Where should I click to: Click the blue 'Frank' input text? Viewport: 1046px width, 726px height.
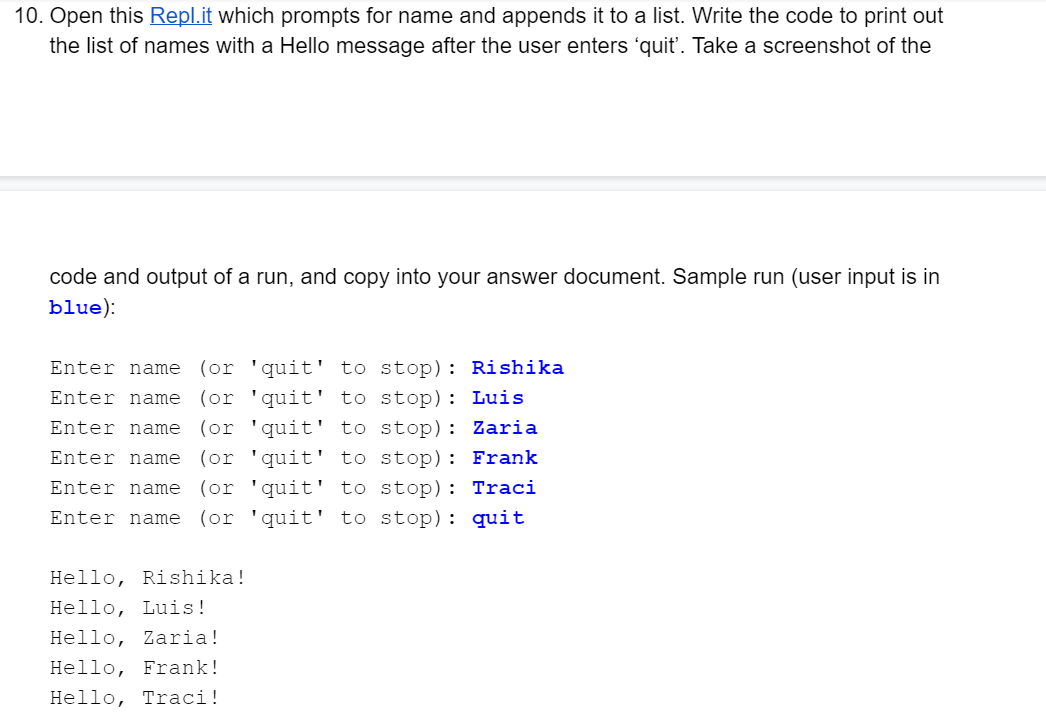click(505, 458)
